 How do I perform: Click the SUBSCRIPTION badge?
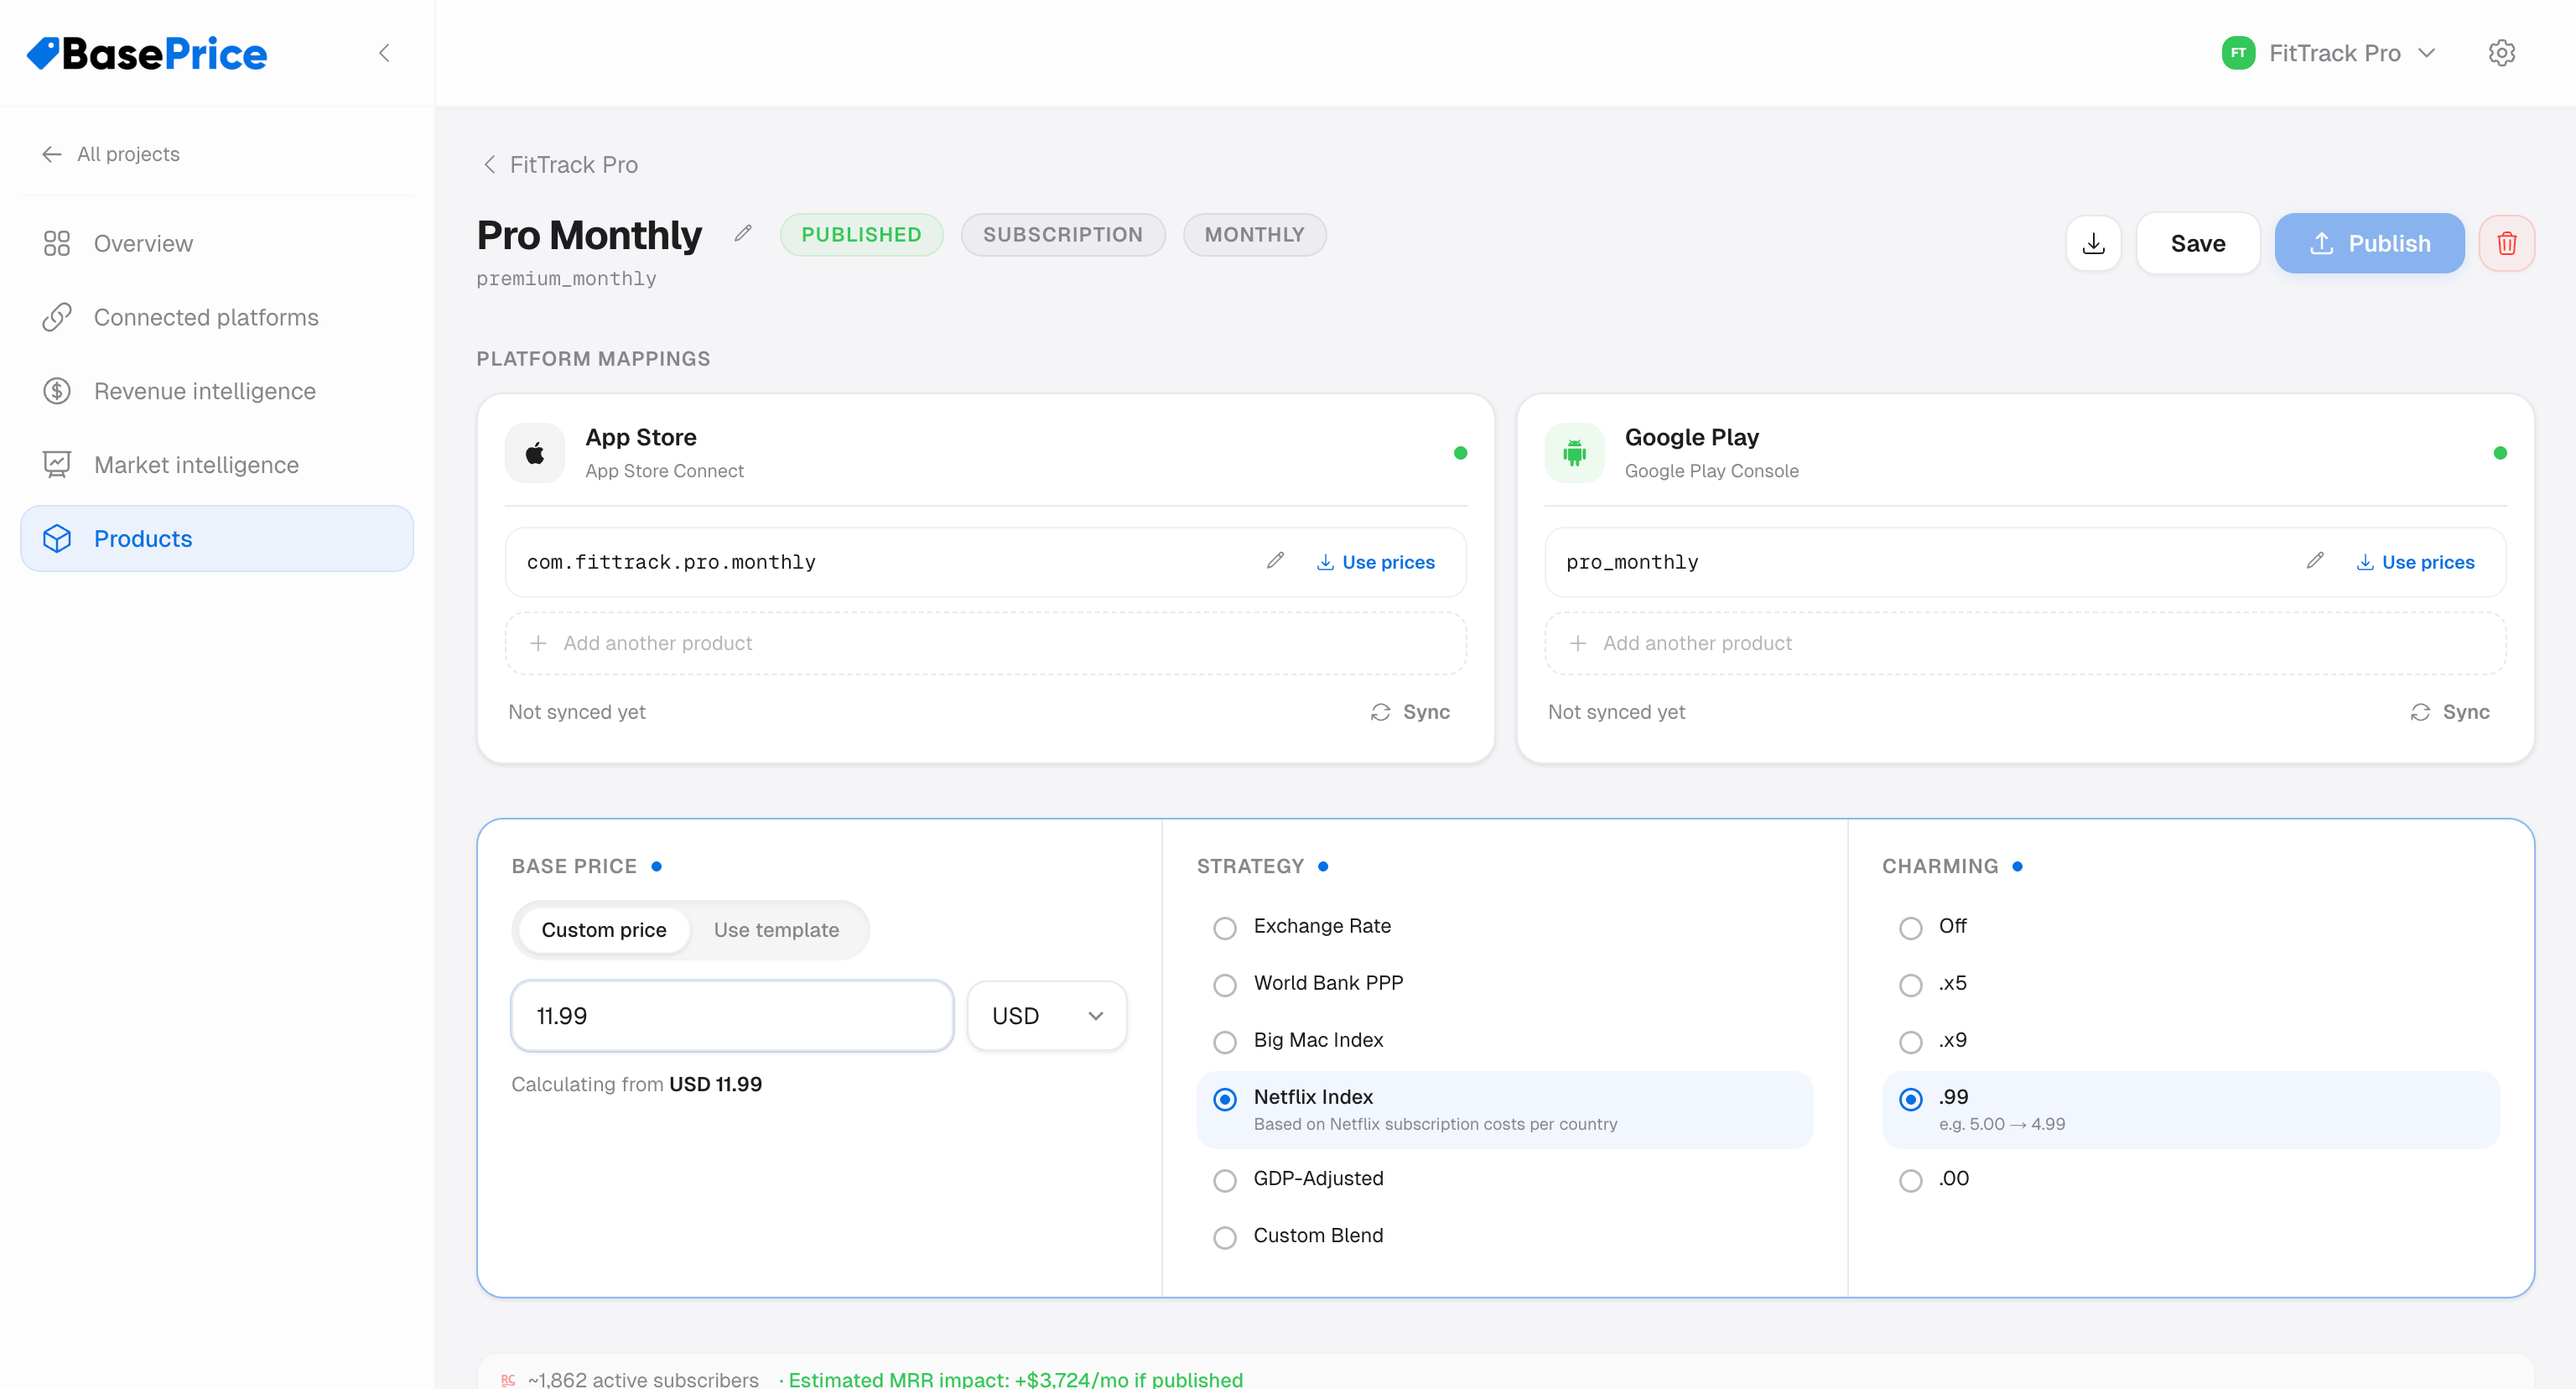tap(1063, 234)
